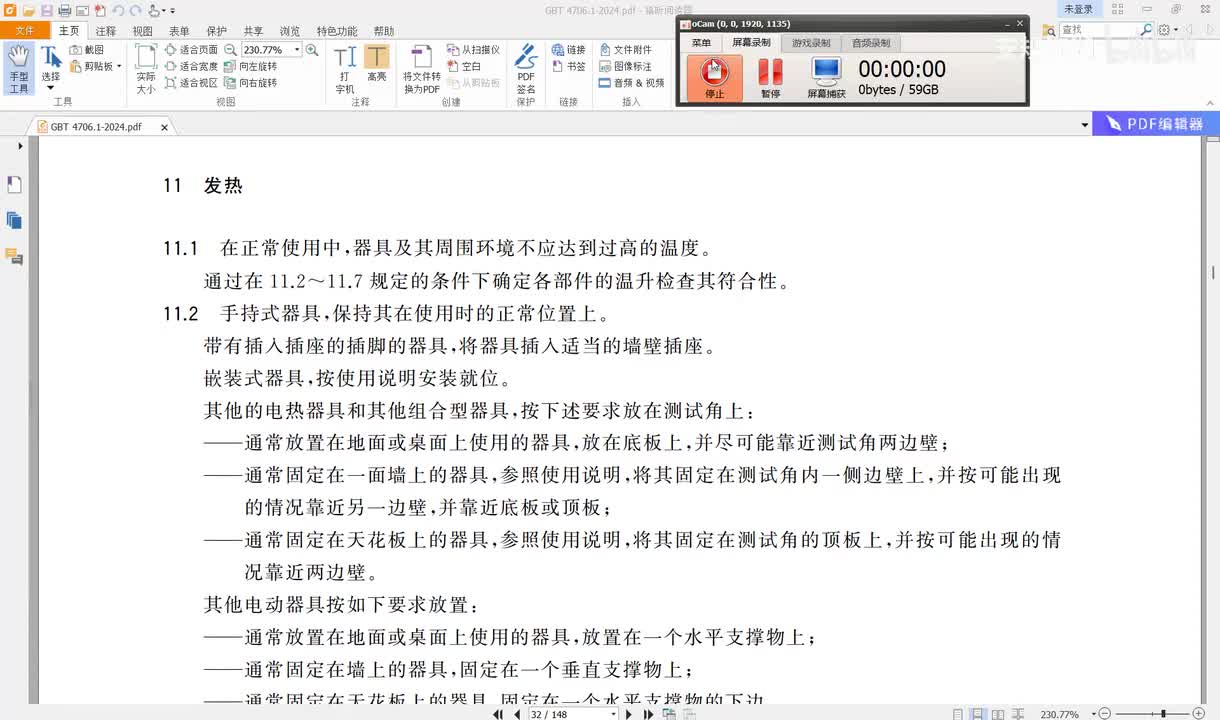Choose Fit Page (适合页面)
The width and height of the screenshot is (1220, 720).
191,49
